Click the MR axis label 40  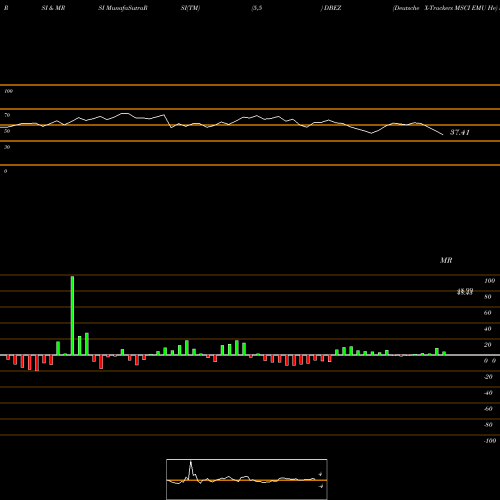tap(488, 329)
